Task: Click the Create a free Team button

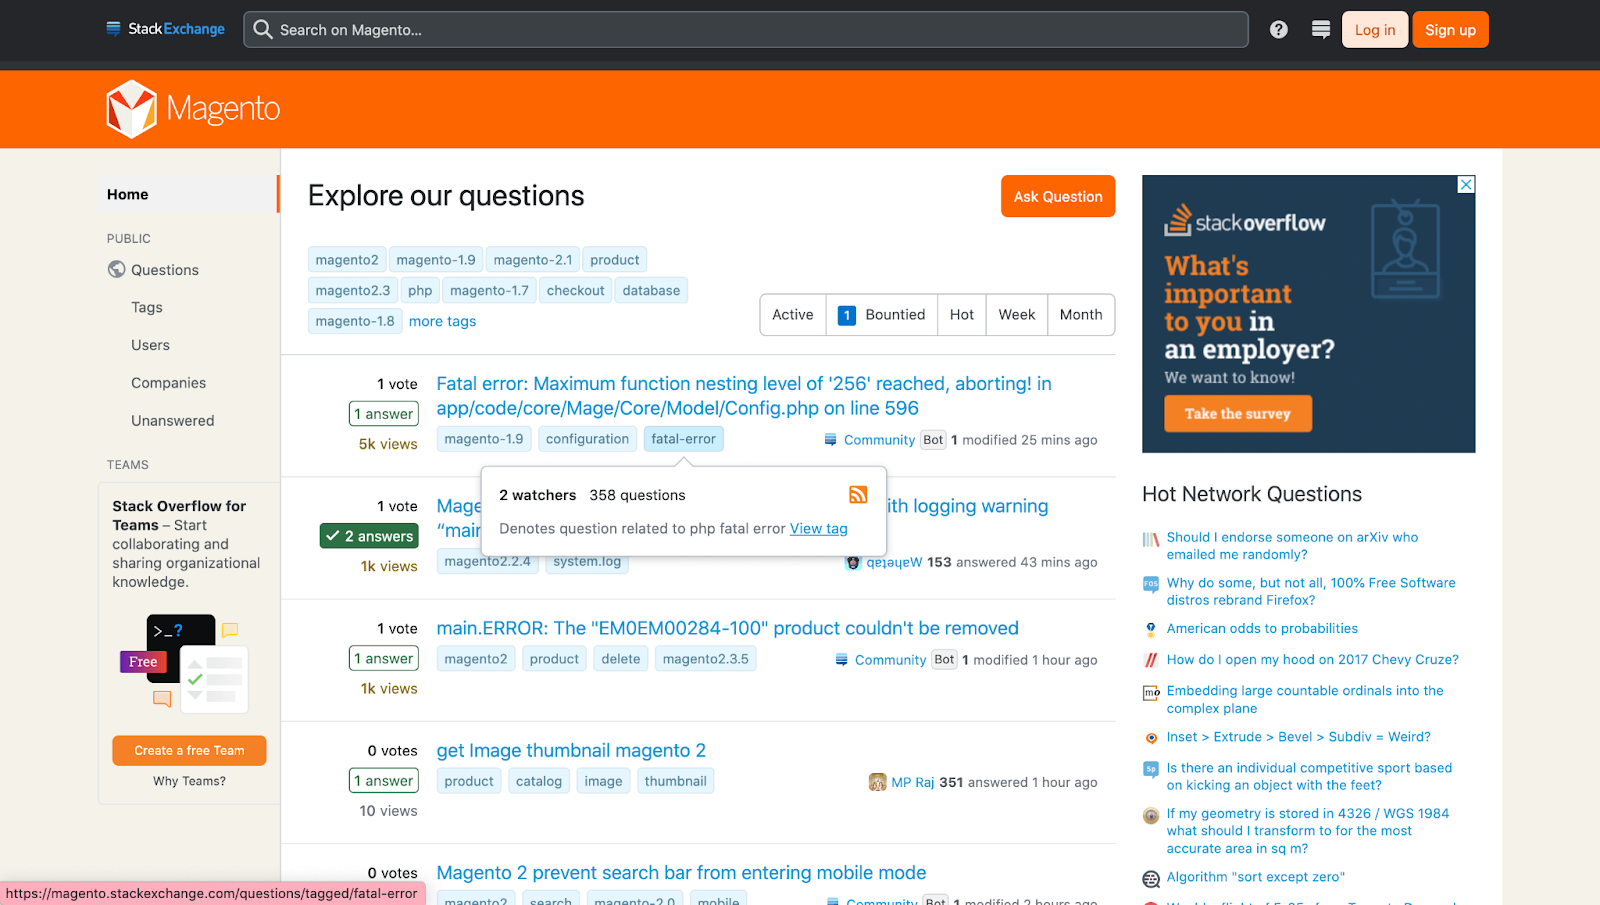Action: click(x=189, y=751)
